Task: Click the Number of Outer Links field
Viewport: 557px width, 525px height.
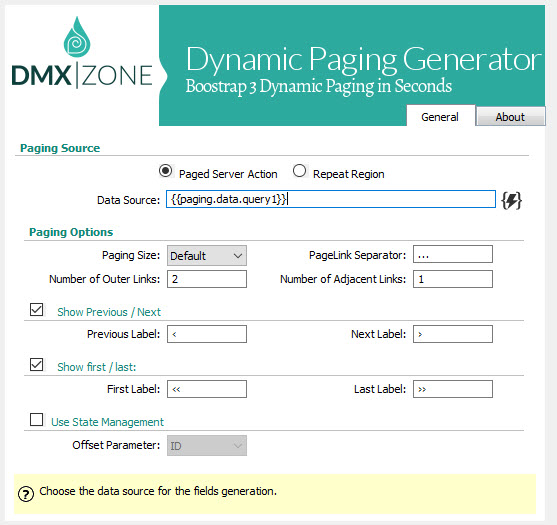Action: 207,279
